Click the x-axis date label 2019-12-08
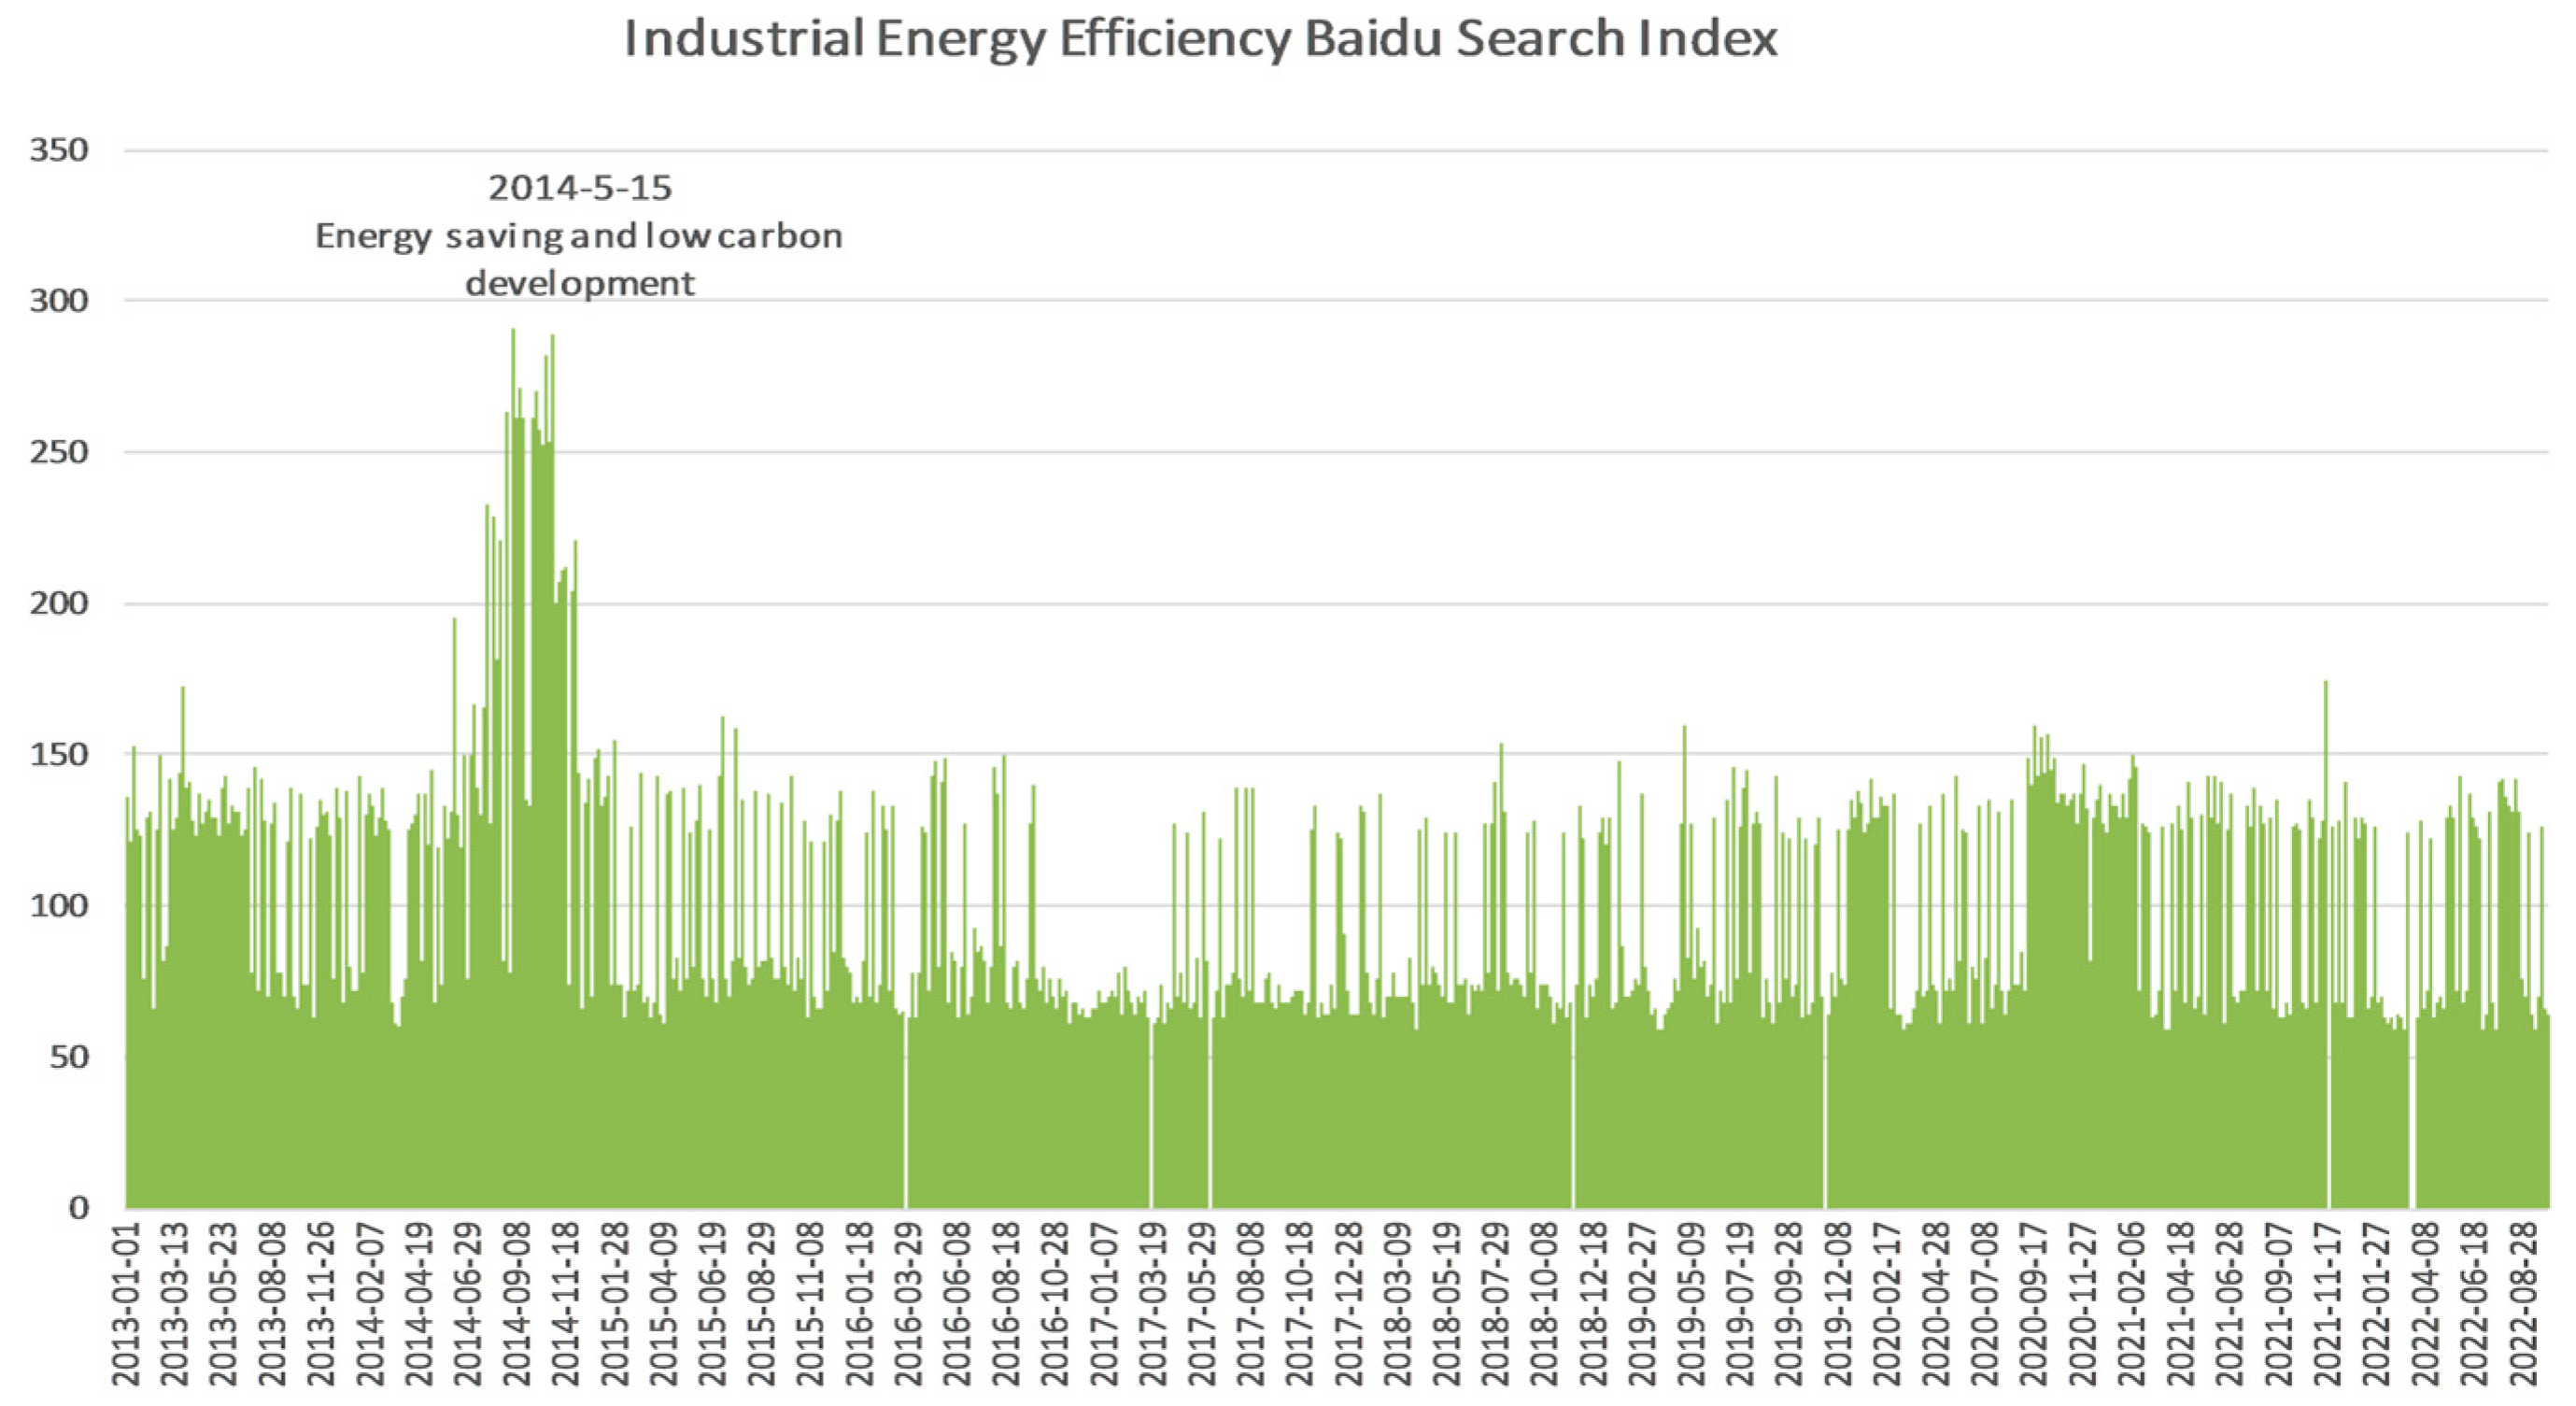Viewport: 2576px width, 1406px height. pos(1840,1304)
